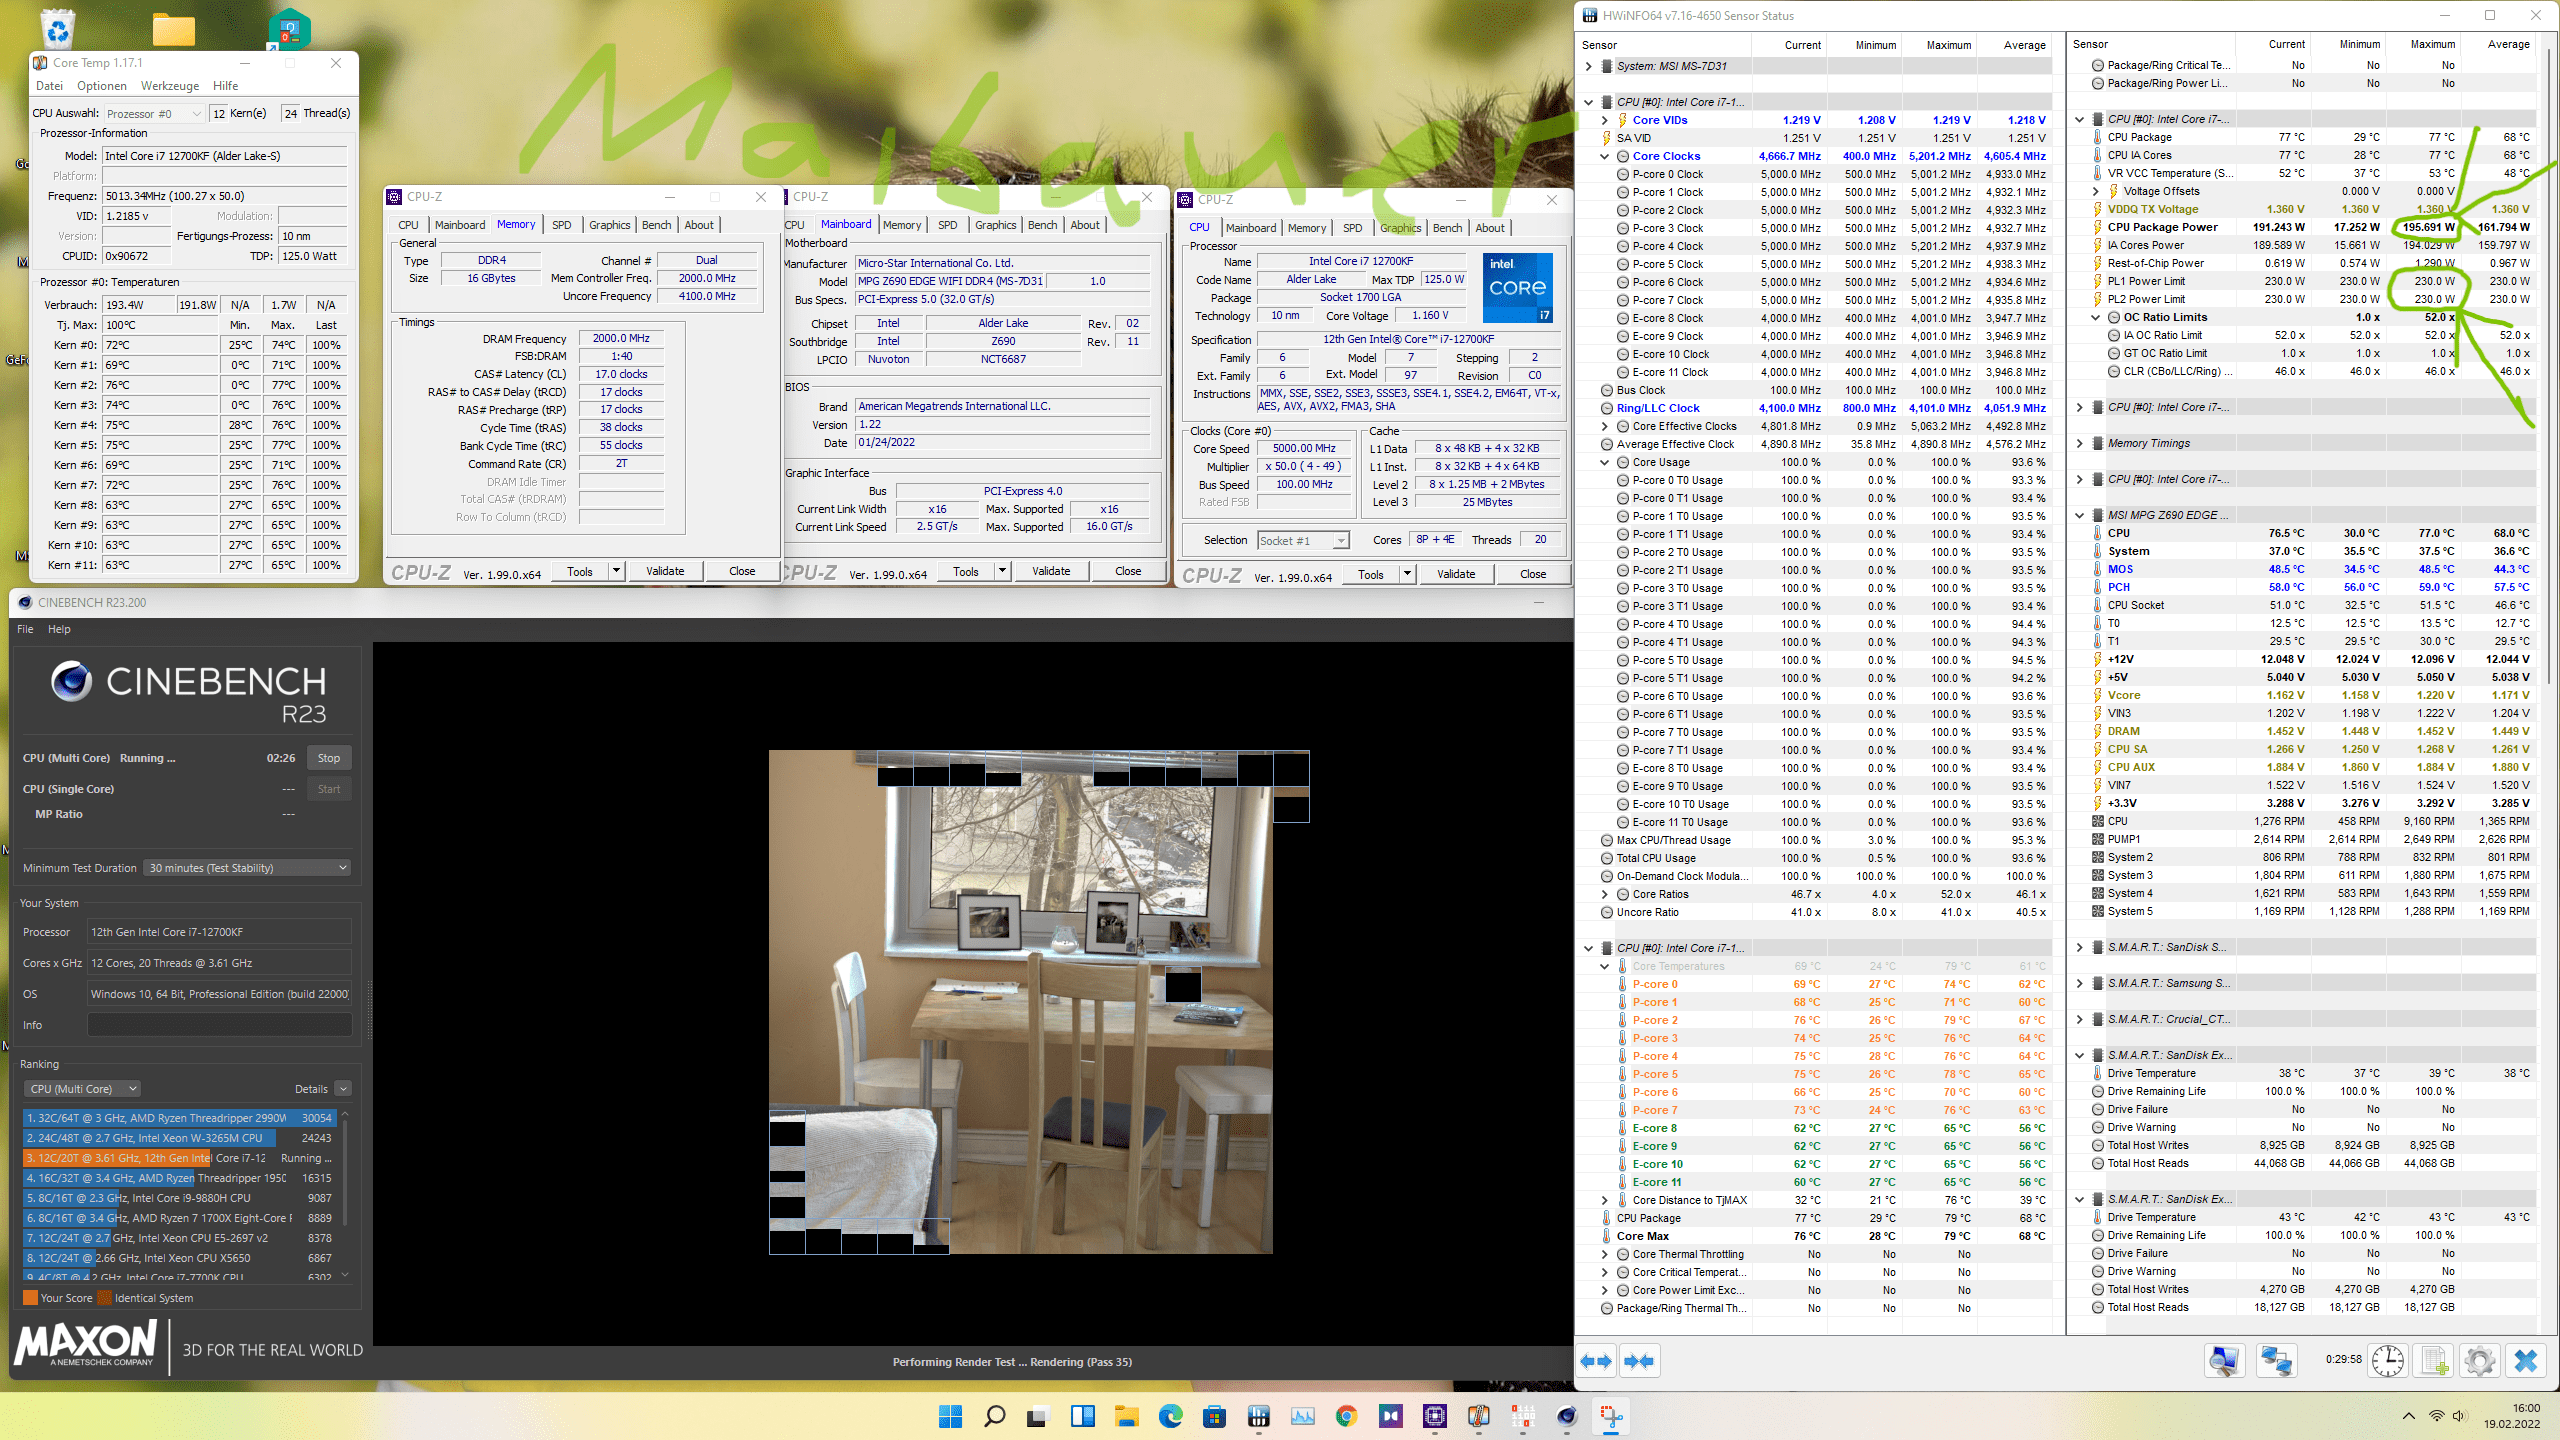The image size is (2560, 1440).
Task: Collapse Core Usage group in HWiNFO
Action: tap(1605, 462)
